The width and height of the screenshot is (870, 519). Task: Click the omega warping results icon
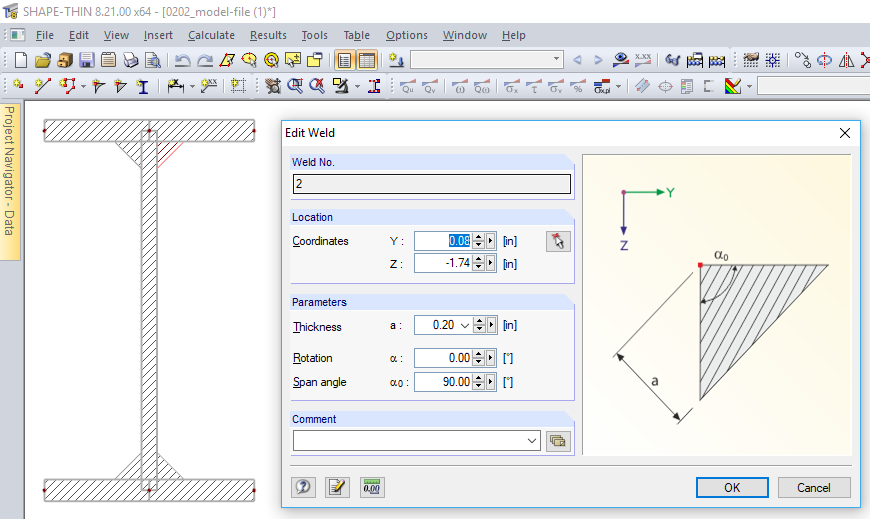tap(459, 87)
